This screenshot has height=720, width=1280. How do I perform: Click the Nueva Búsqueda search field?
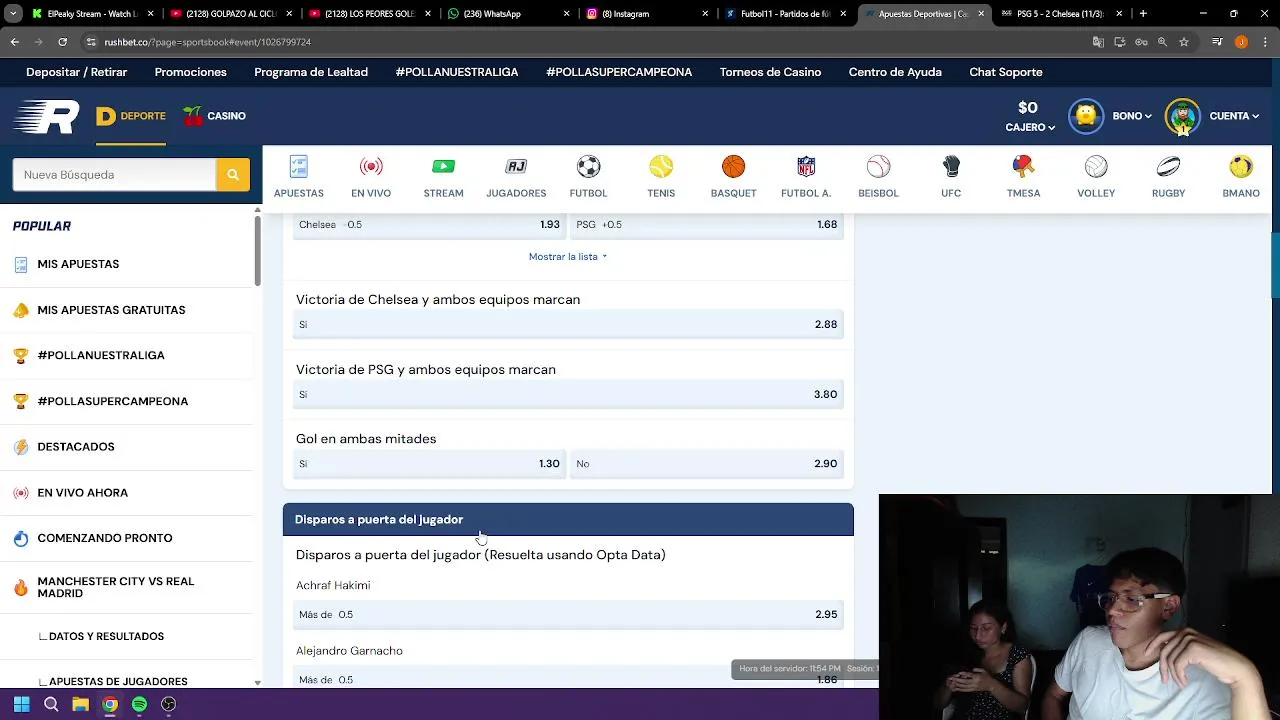pyautogui.click(x=114, y=174)
